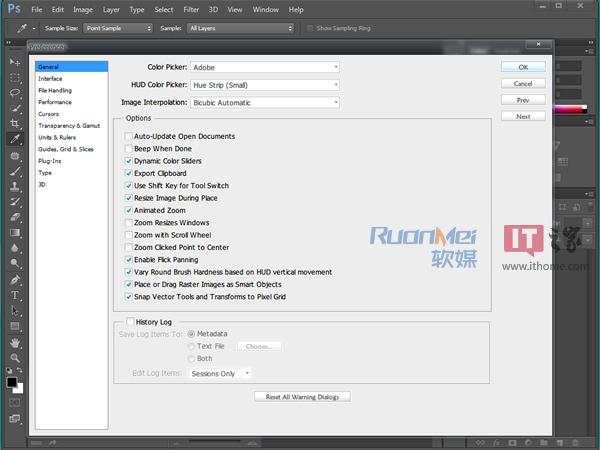Select the Rectangle shape tool

coord(15,326)
